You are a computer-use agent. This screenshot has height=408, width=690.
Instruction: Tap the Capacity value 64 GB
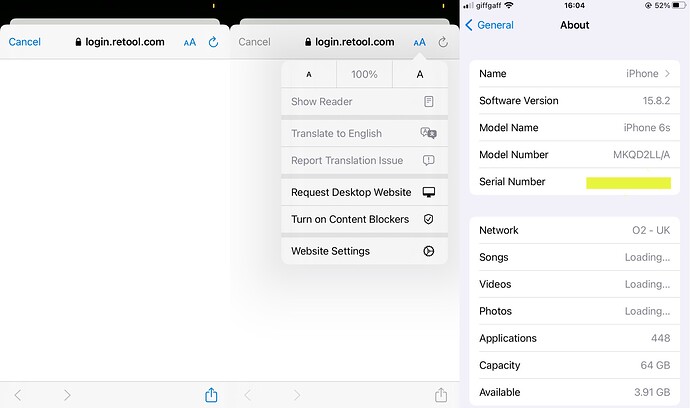tap(655, 365)
